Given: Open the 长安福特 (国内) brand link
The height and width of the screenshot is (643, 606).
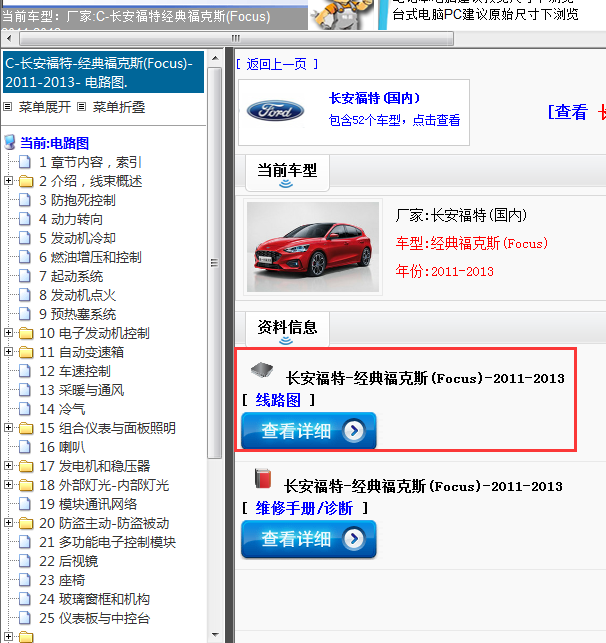Looking at the screenshot, I should (374, 98).
